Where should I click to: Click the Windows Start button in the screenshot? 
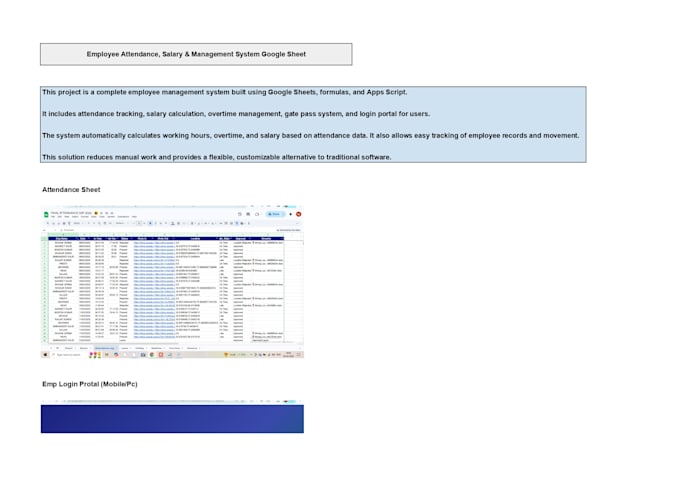(45, 355)
